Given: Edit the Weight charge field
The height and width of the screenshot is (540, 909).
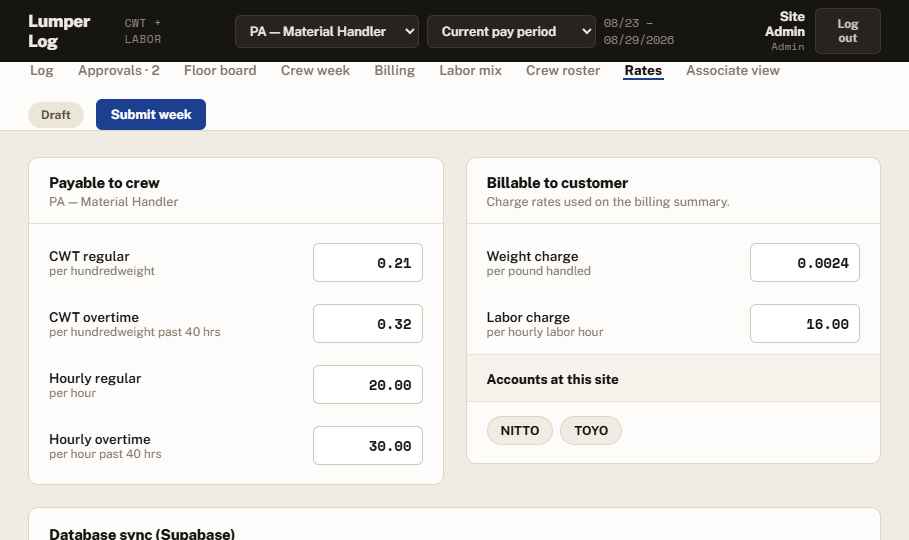Looking at the screenshot, I should coord(805,263).
